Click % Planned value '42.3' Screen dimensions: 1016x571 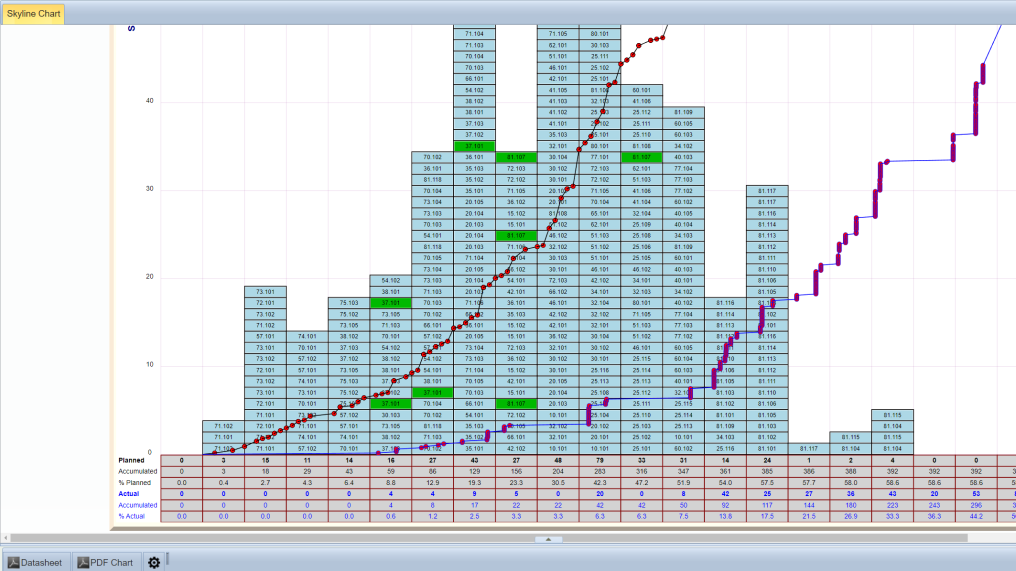599,483
